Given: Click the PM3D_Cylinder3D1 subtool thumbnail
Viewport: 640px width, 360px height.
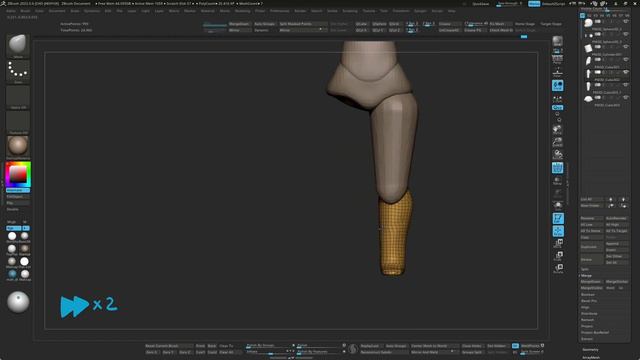Looking at the screenshot, I should point(588,48).
